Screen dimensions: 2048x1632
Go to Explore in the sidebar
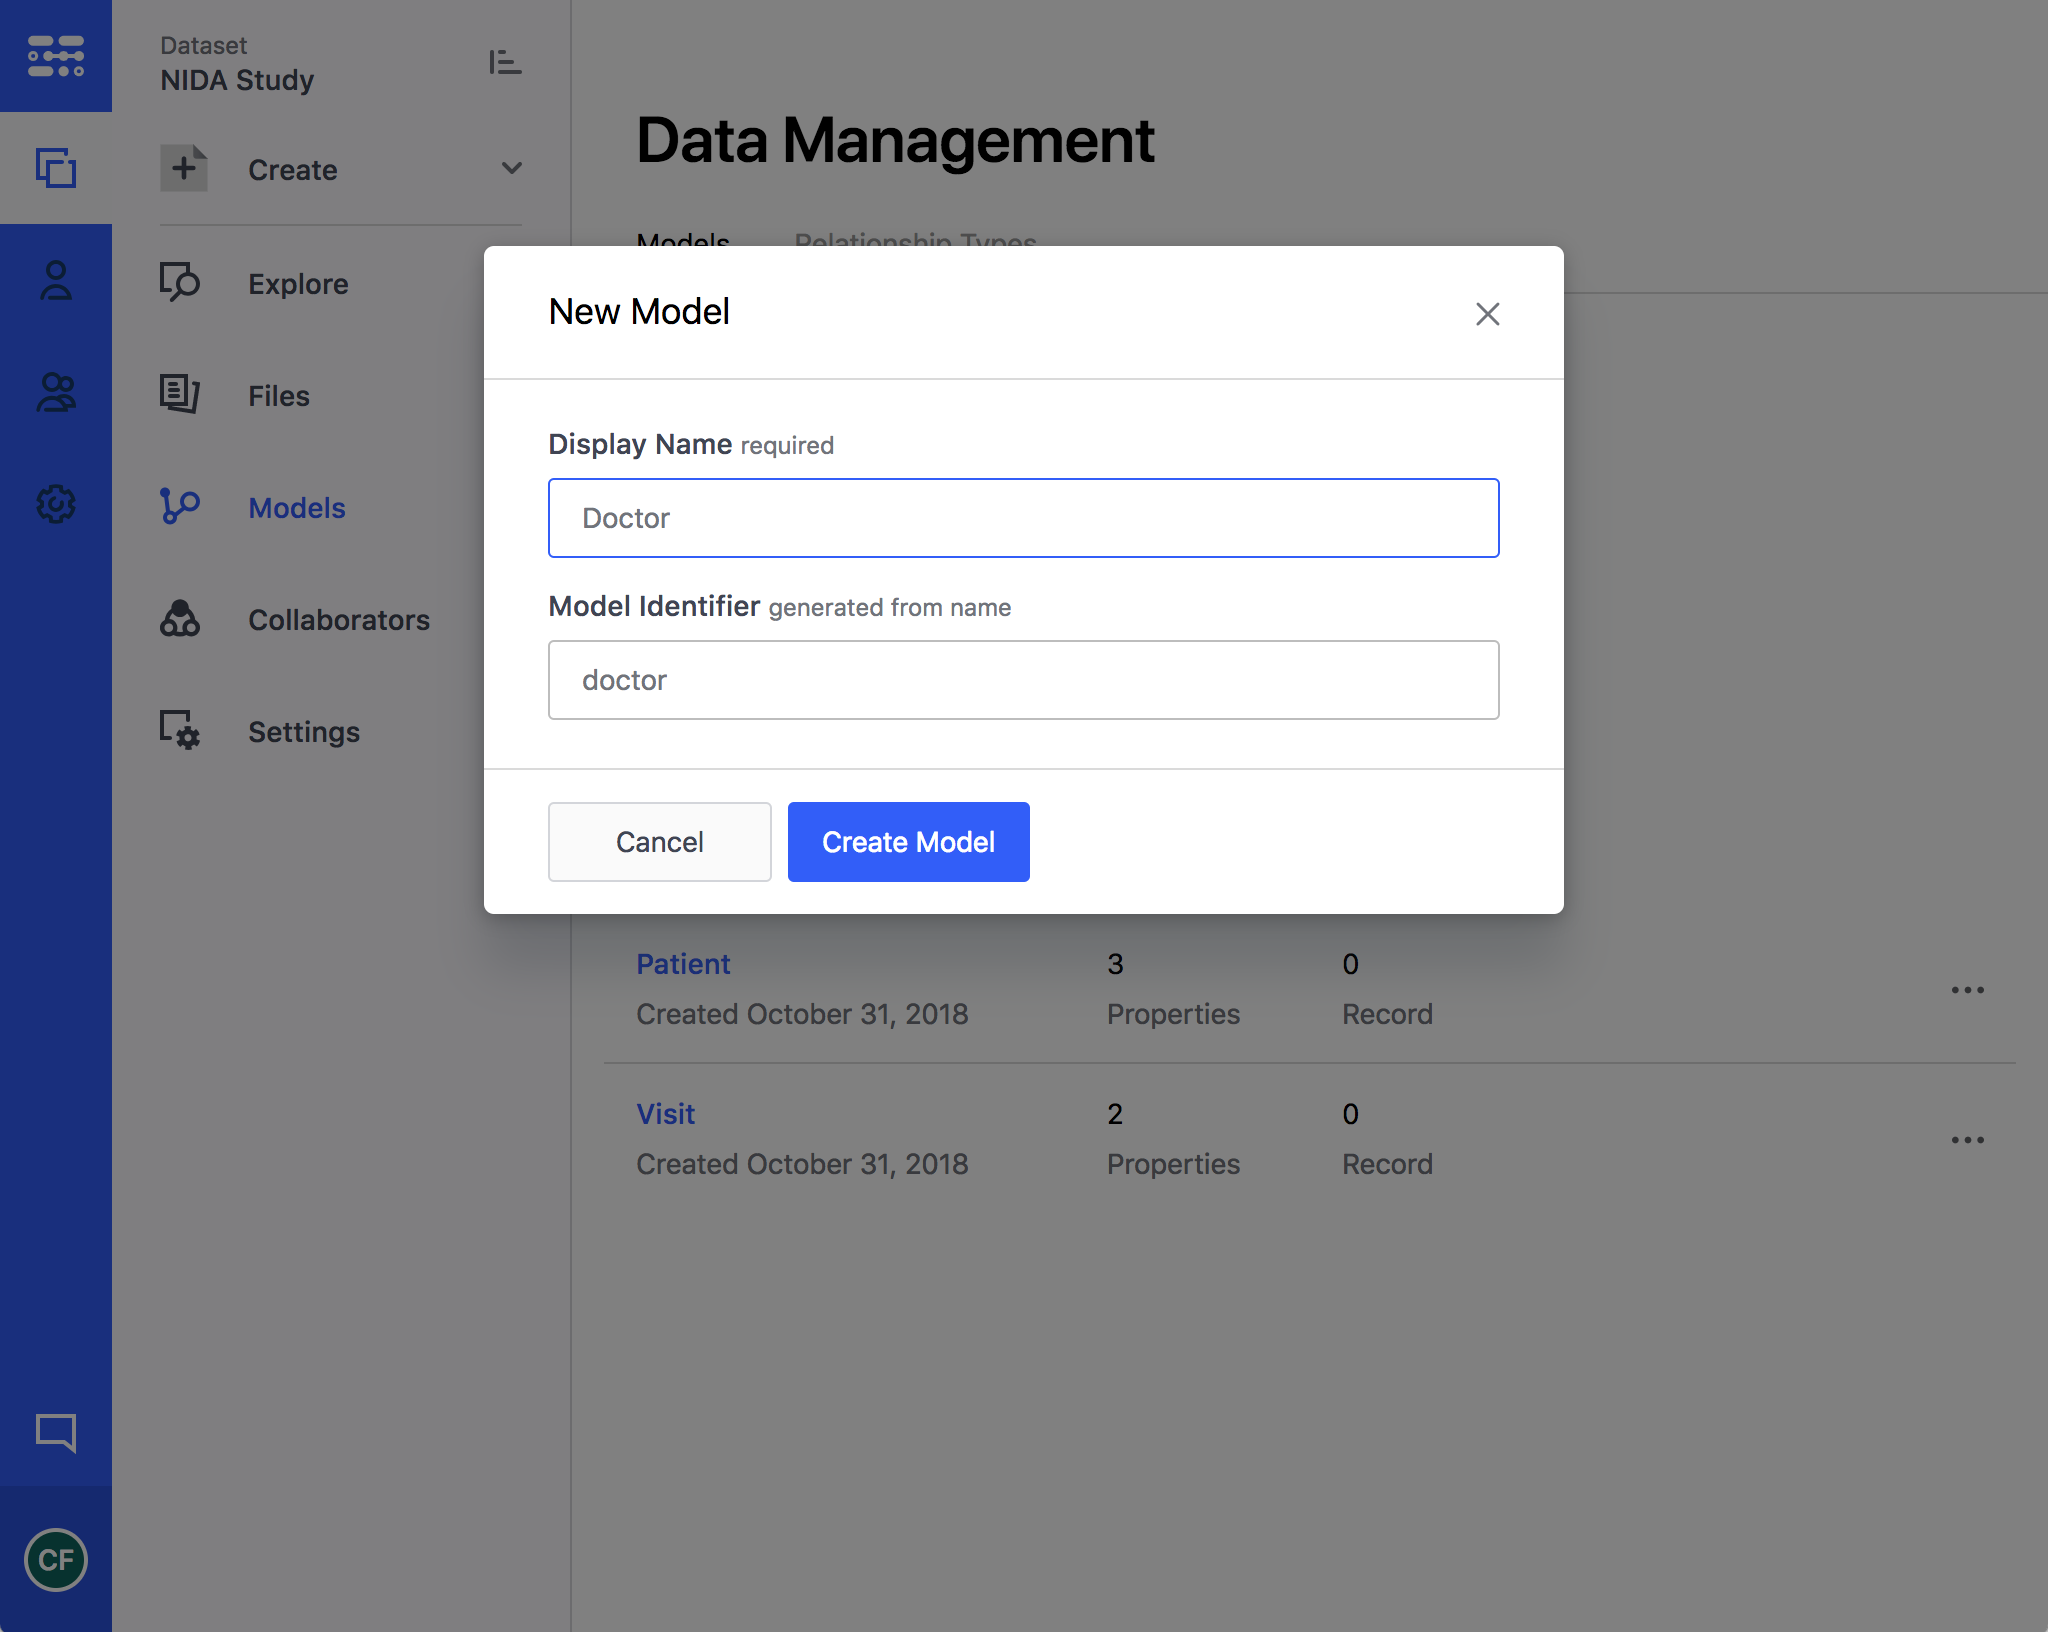(298, 284)
